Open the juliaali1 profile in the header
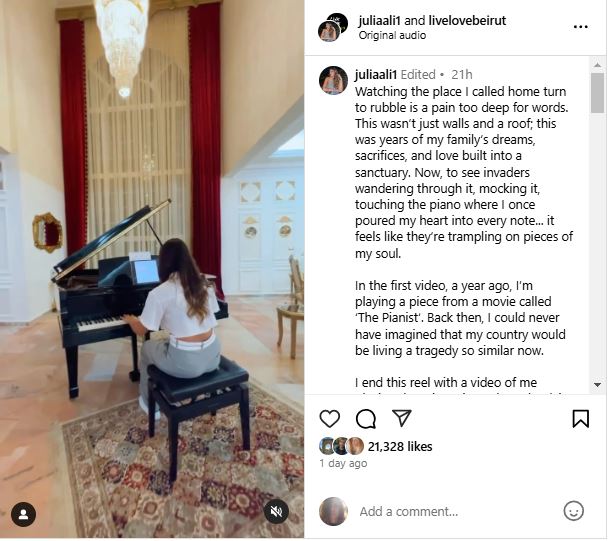The width and height of the screenshot is (608, 541). pyautogui.click(x=380, y=21)
